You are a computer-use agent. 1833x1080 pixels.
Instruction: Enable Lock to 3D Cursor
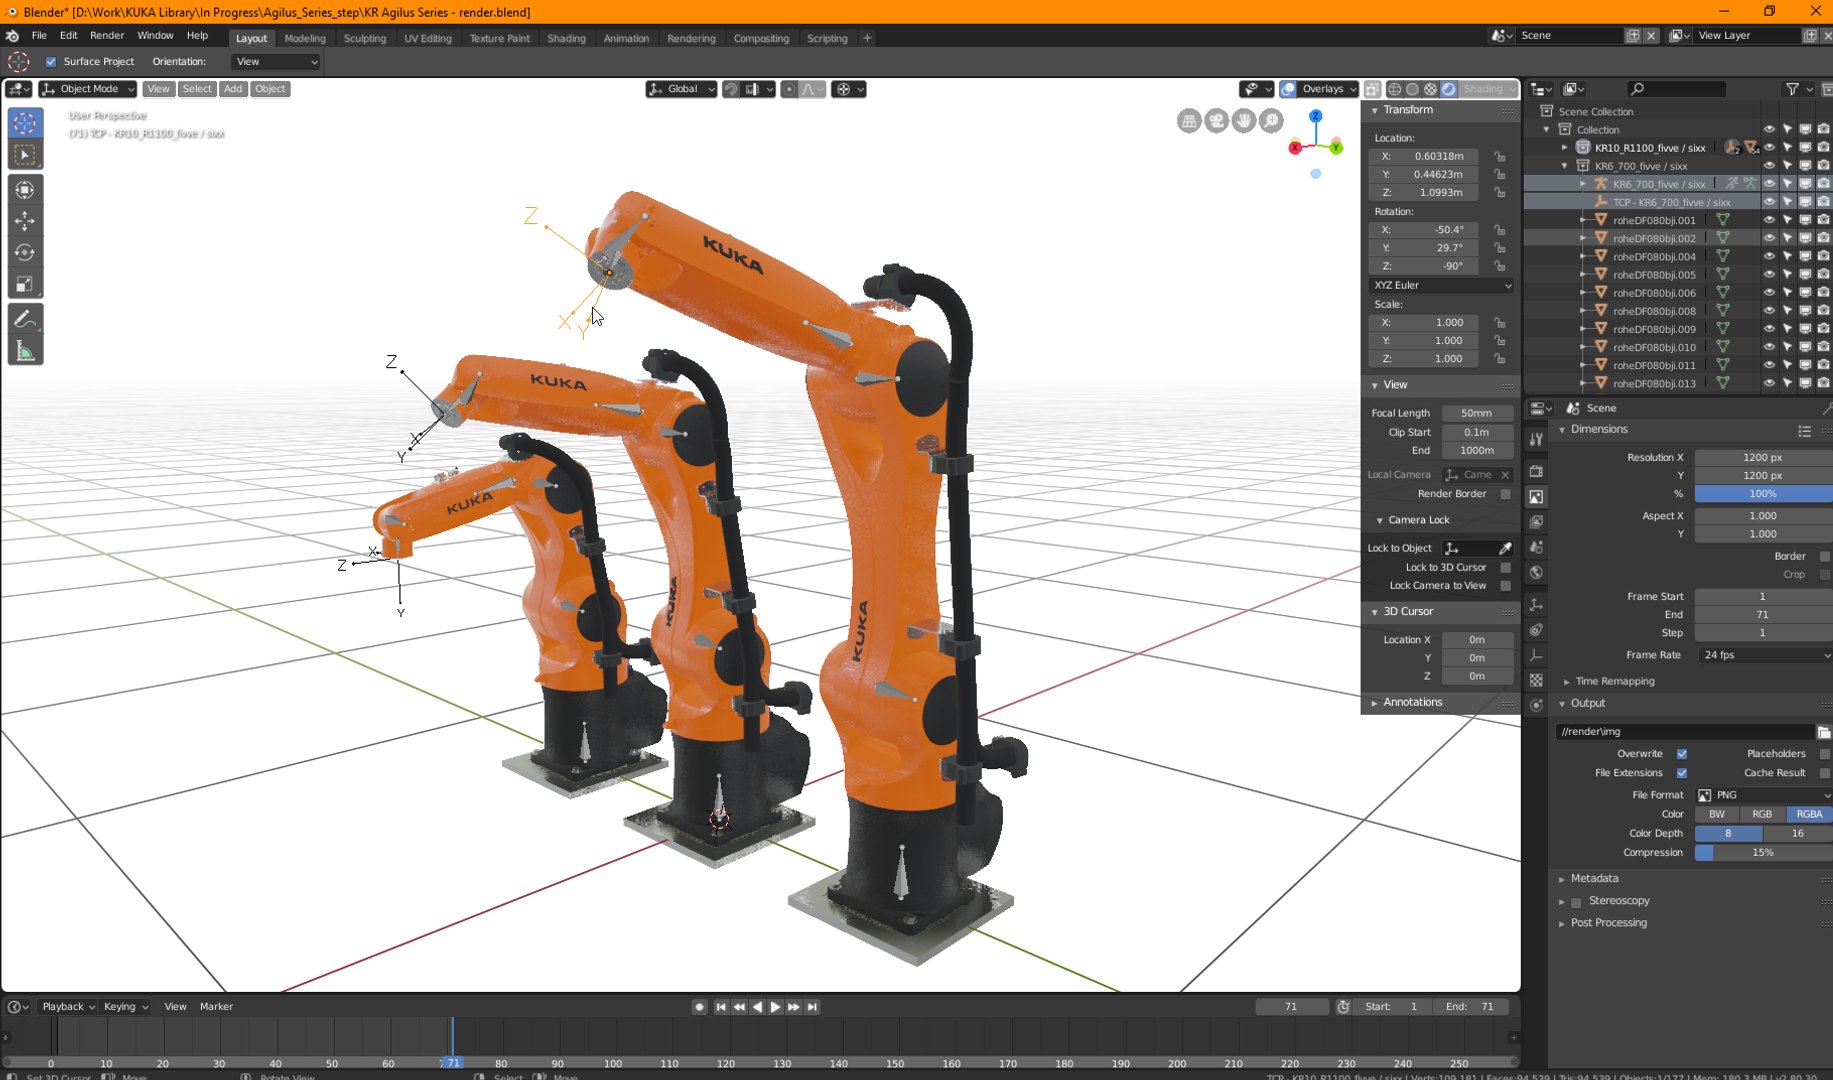tap(1506, 567)
